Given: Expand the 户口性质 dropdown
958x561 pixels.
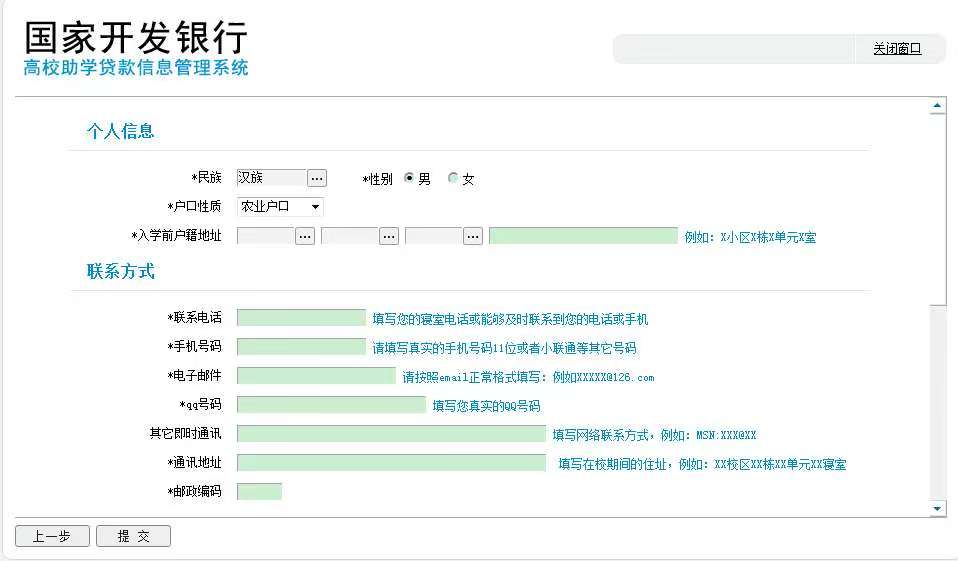Looking at the screenshot, I should coord(280,207).
